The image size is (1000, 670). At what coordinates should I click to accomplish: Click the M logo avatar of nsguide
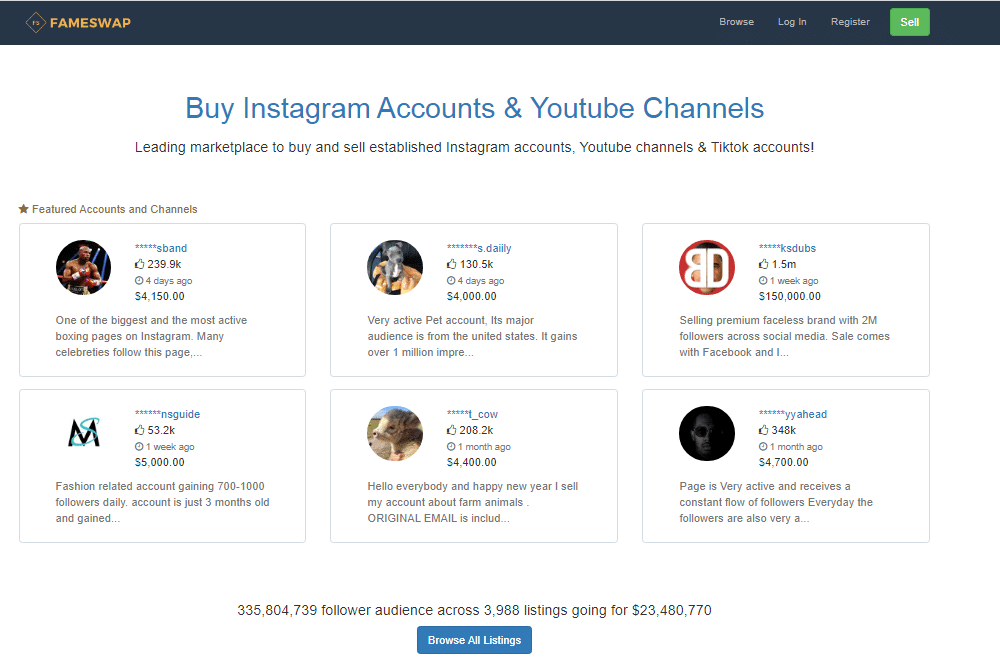click(84, 433)
